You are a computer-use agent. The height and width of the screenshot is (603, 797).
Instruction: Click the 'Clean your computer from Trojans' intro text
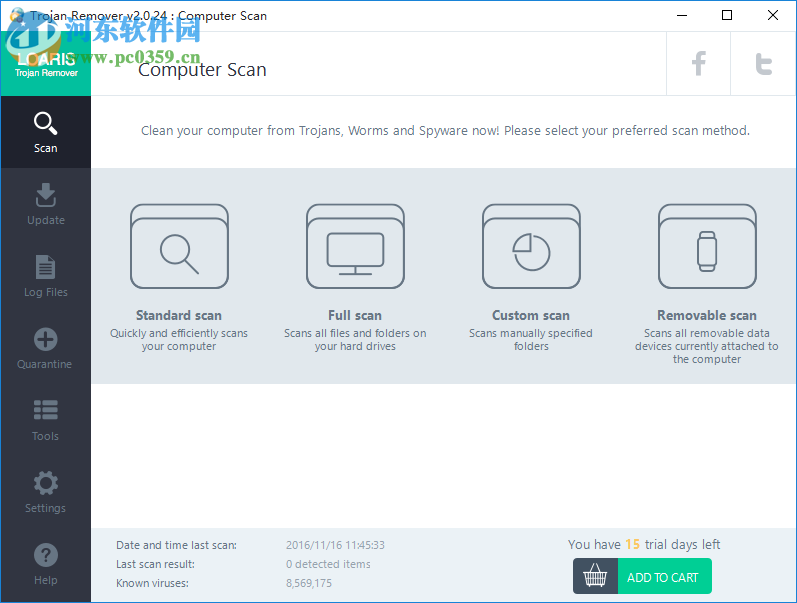coord(445,131)
